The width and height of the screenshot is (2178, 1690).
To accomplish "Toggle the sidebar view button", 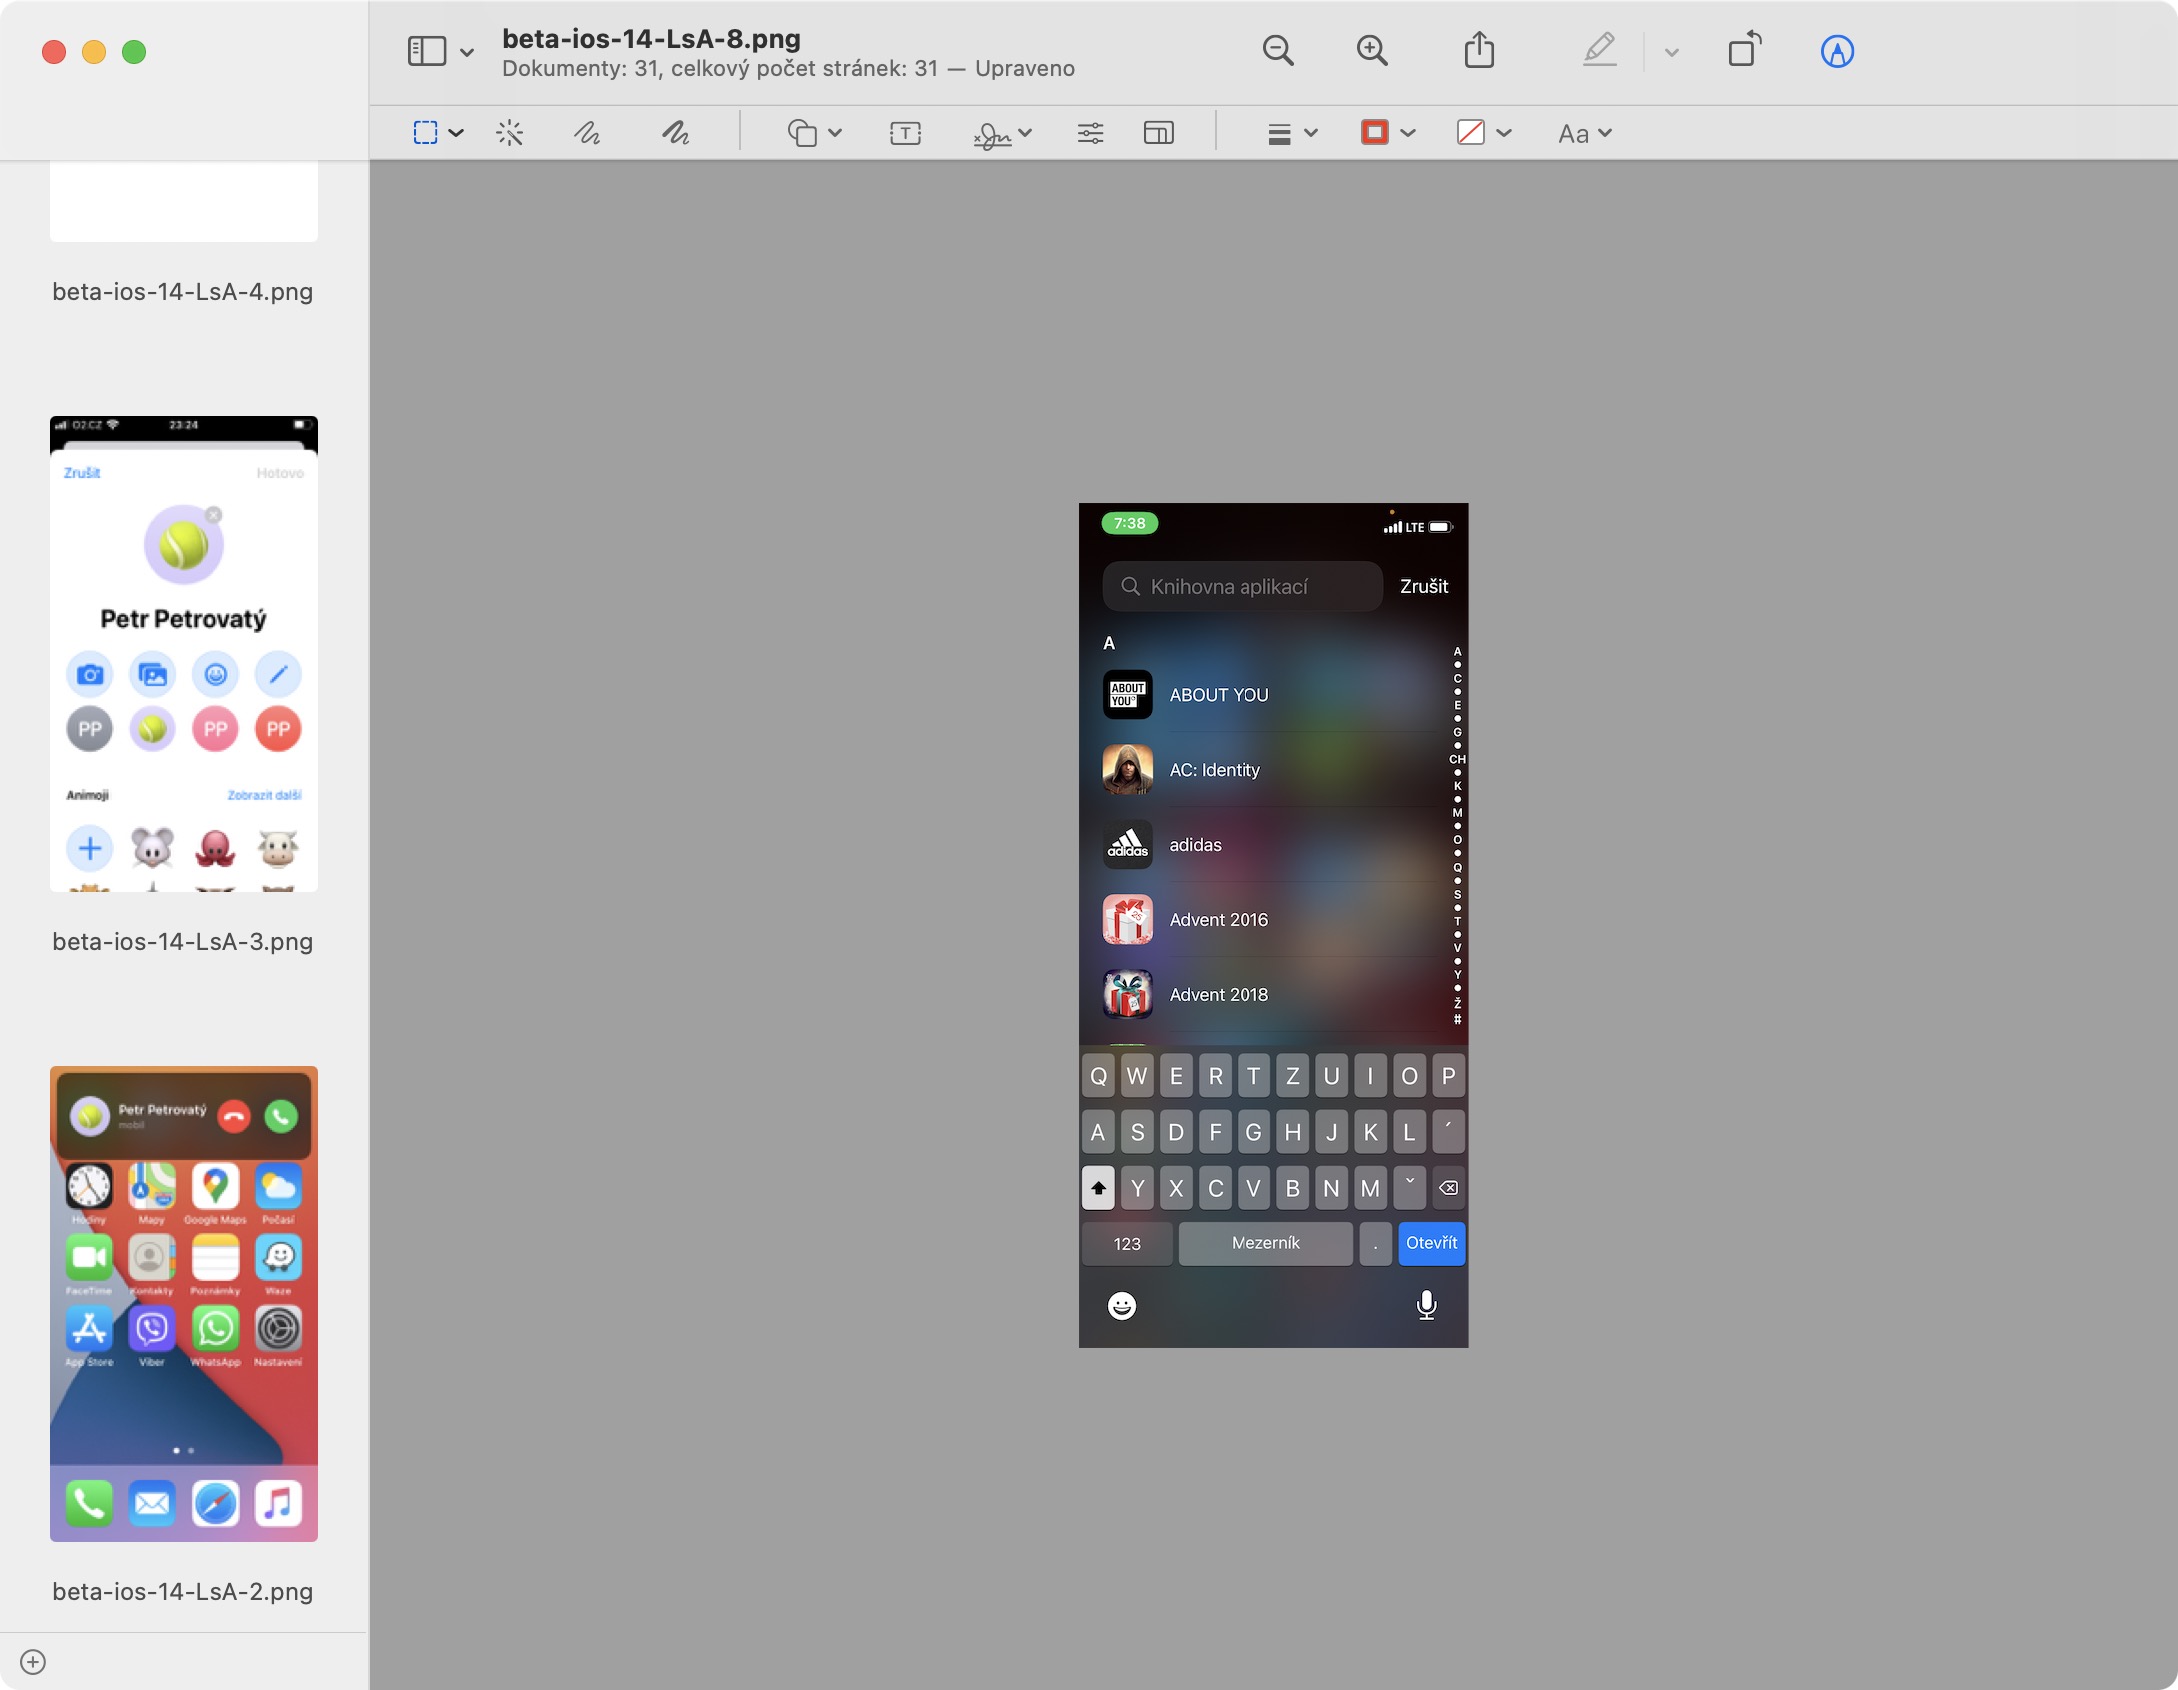I will pos(427,51).
